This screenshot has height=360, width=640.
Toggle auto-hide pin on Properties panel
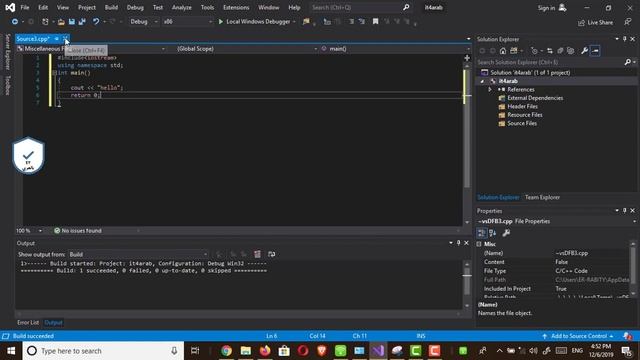624,211
